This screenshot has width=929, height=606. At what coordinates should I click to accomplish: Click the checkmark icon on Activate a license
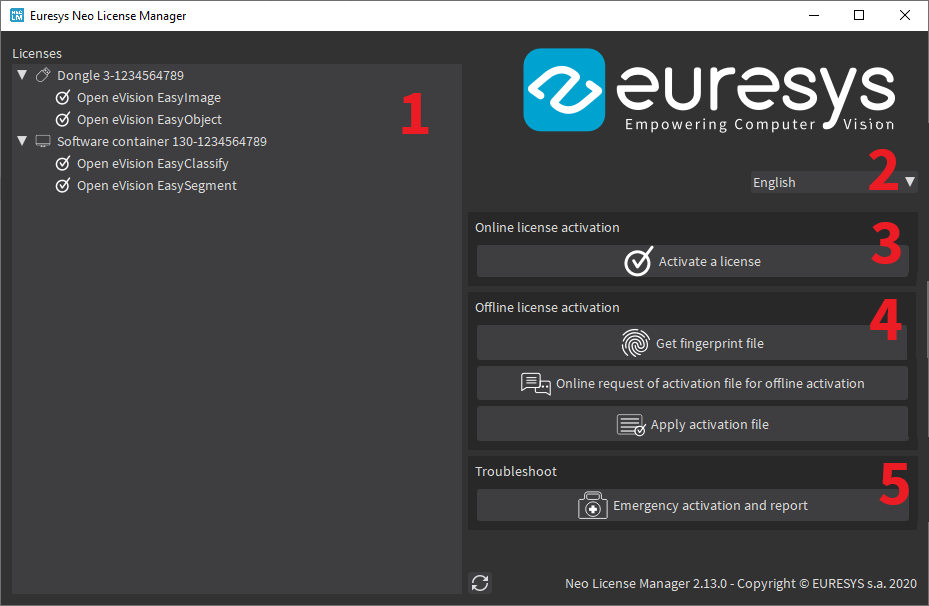637,261
